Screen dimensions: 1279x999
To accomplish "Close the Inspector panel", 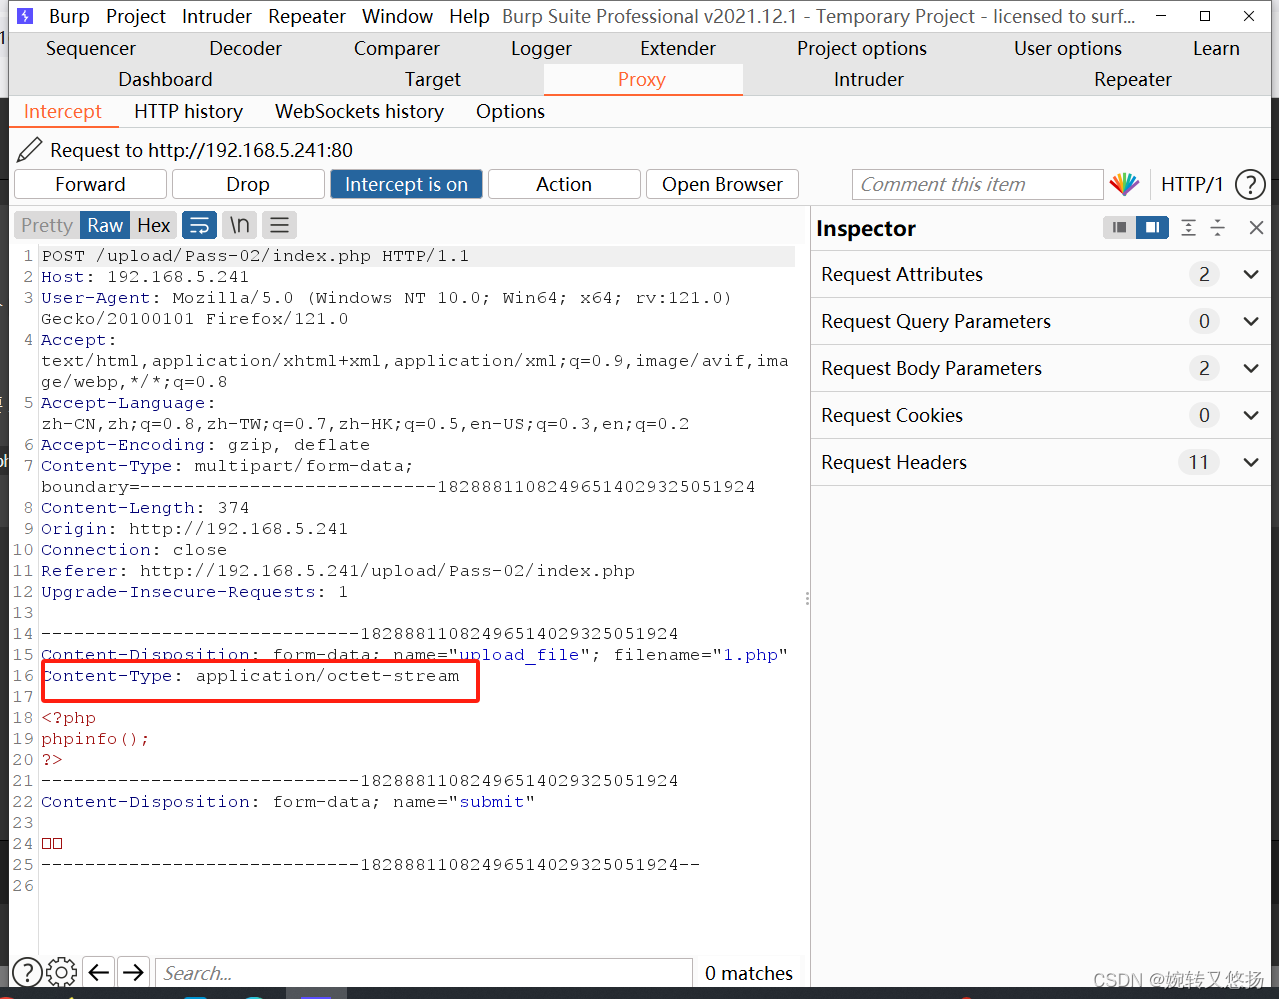I will click(x=1257, y=228).
